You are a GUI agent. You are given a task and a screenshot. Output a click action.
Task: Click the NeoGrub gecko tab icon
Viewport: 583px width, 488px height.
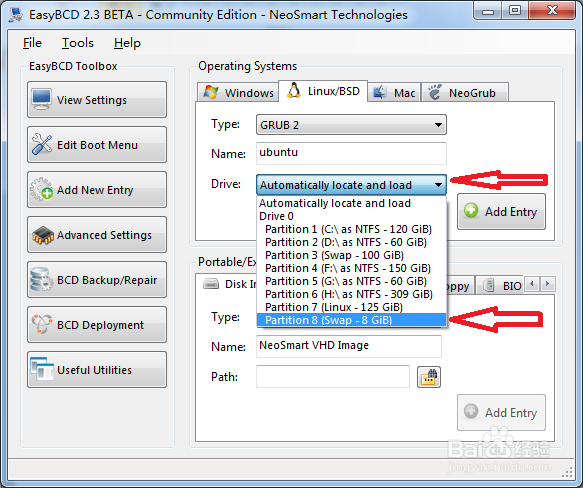434,92
